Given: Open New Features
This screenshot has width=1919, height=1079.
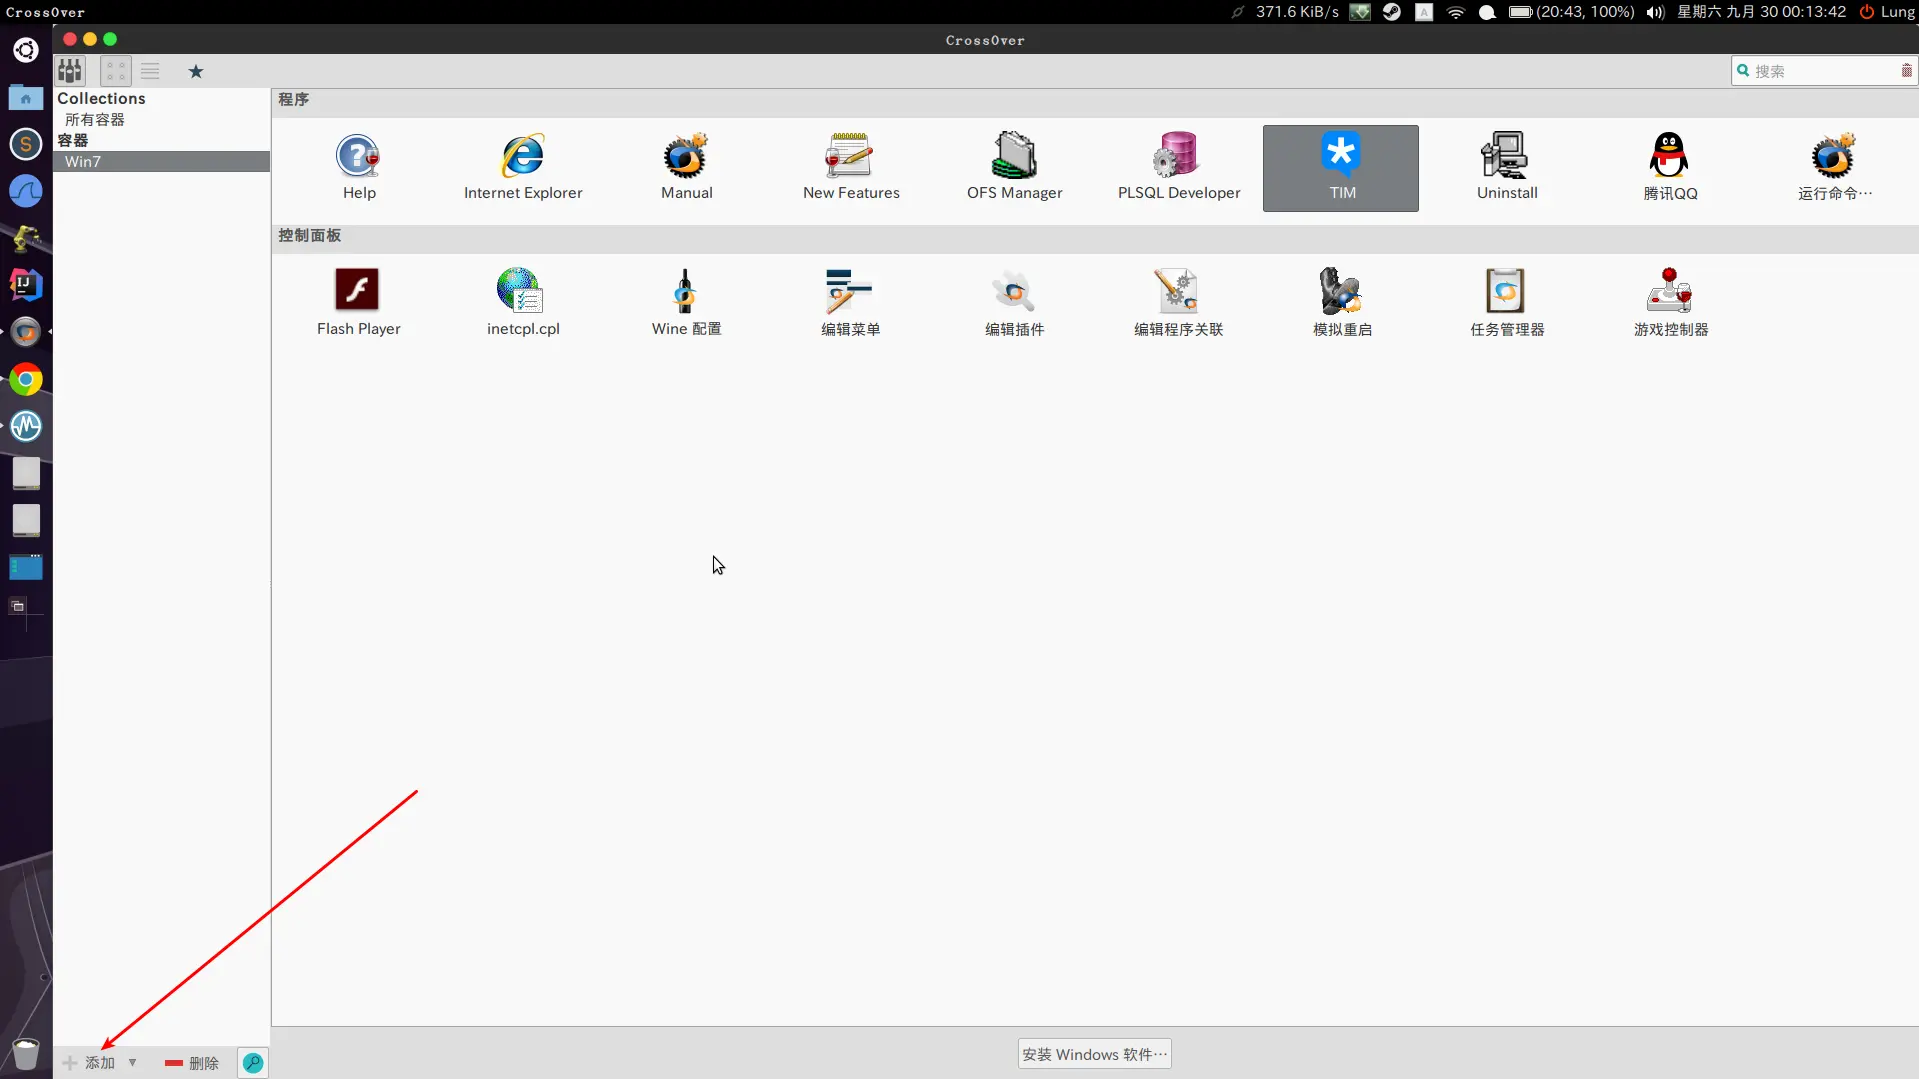Looking at the screenshot, I should pos(850,167).
